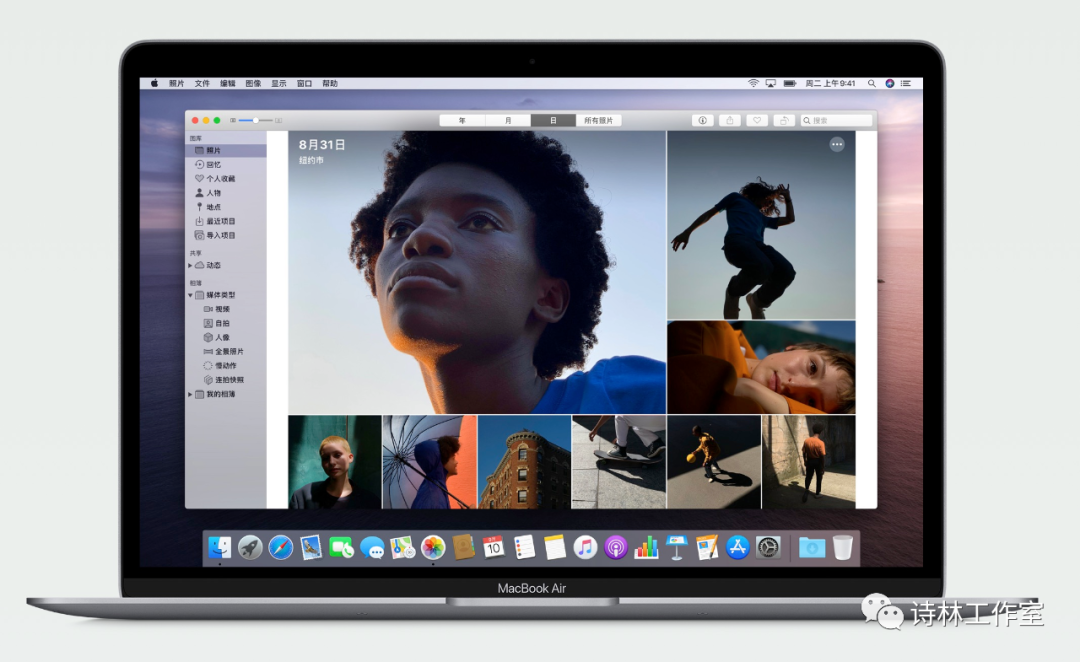Open the 帮助 (Help) menu
The height and width of the screenshot is (662, 1080).
point(330,83)
